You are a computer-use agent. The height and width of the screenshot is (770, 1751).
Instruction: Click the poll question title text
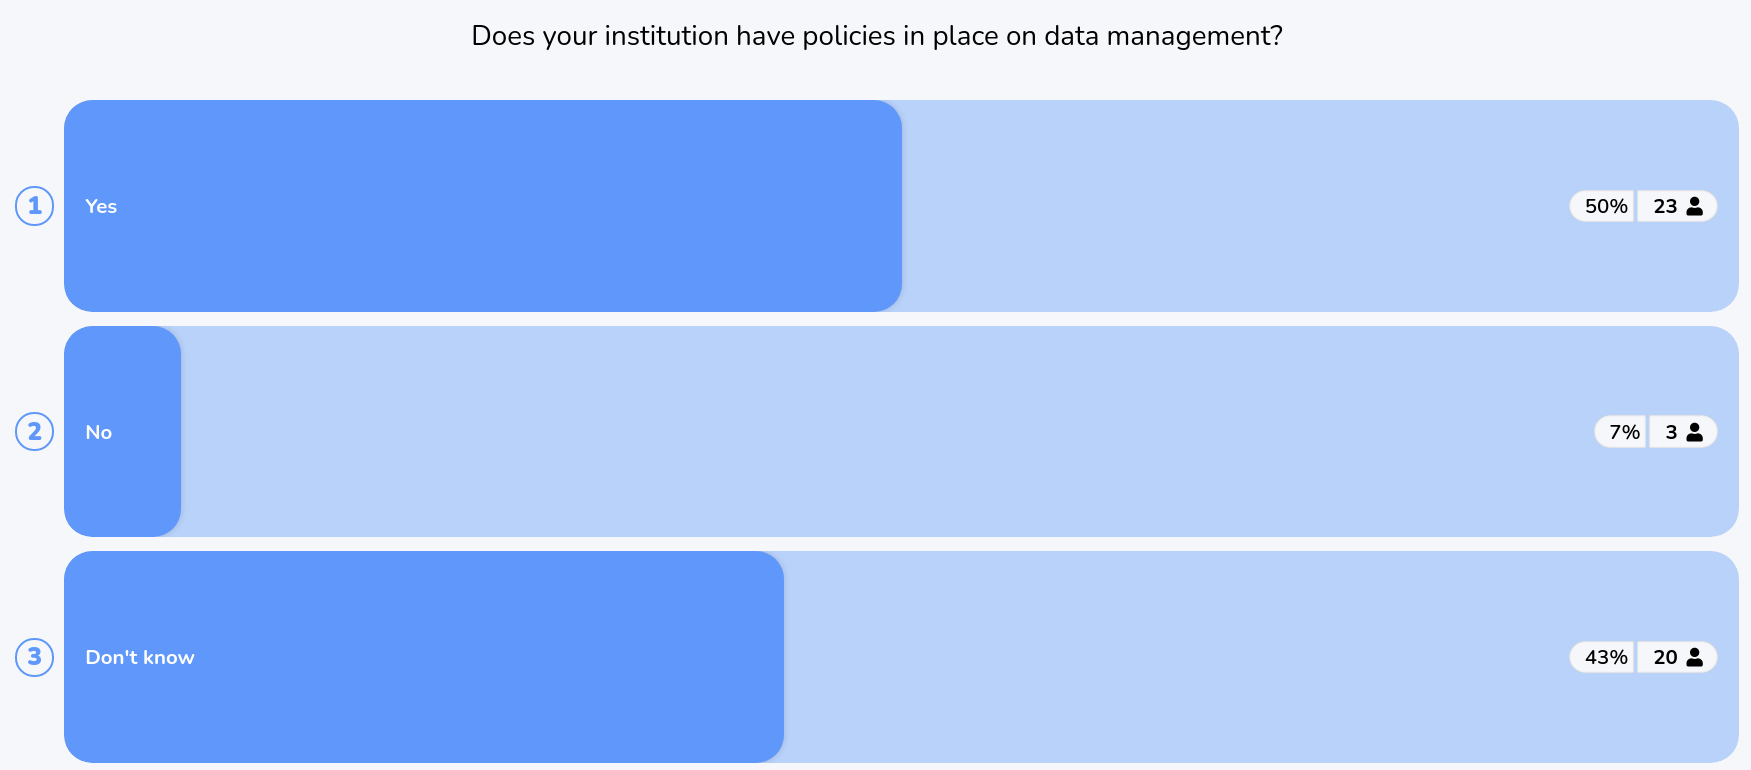(877, 36)
